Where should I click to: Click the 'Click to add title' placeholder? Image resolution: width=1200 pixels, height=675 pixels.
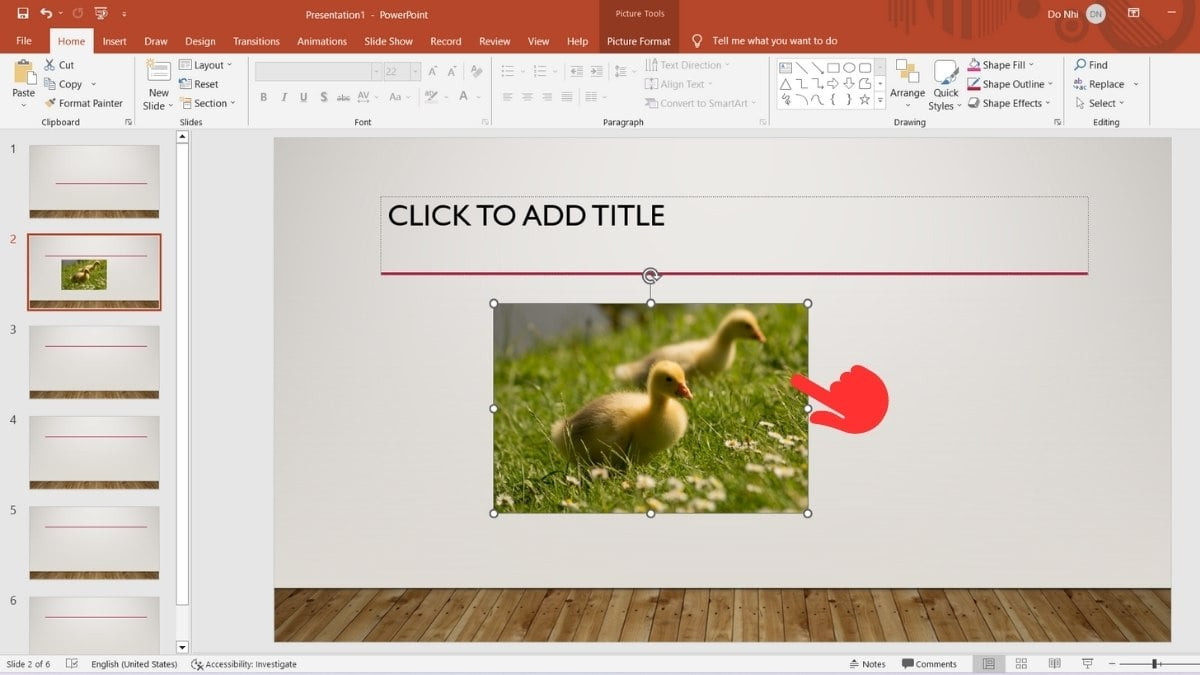[734, 235]
